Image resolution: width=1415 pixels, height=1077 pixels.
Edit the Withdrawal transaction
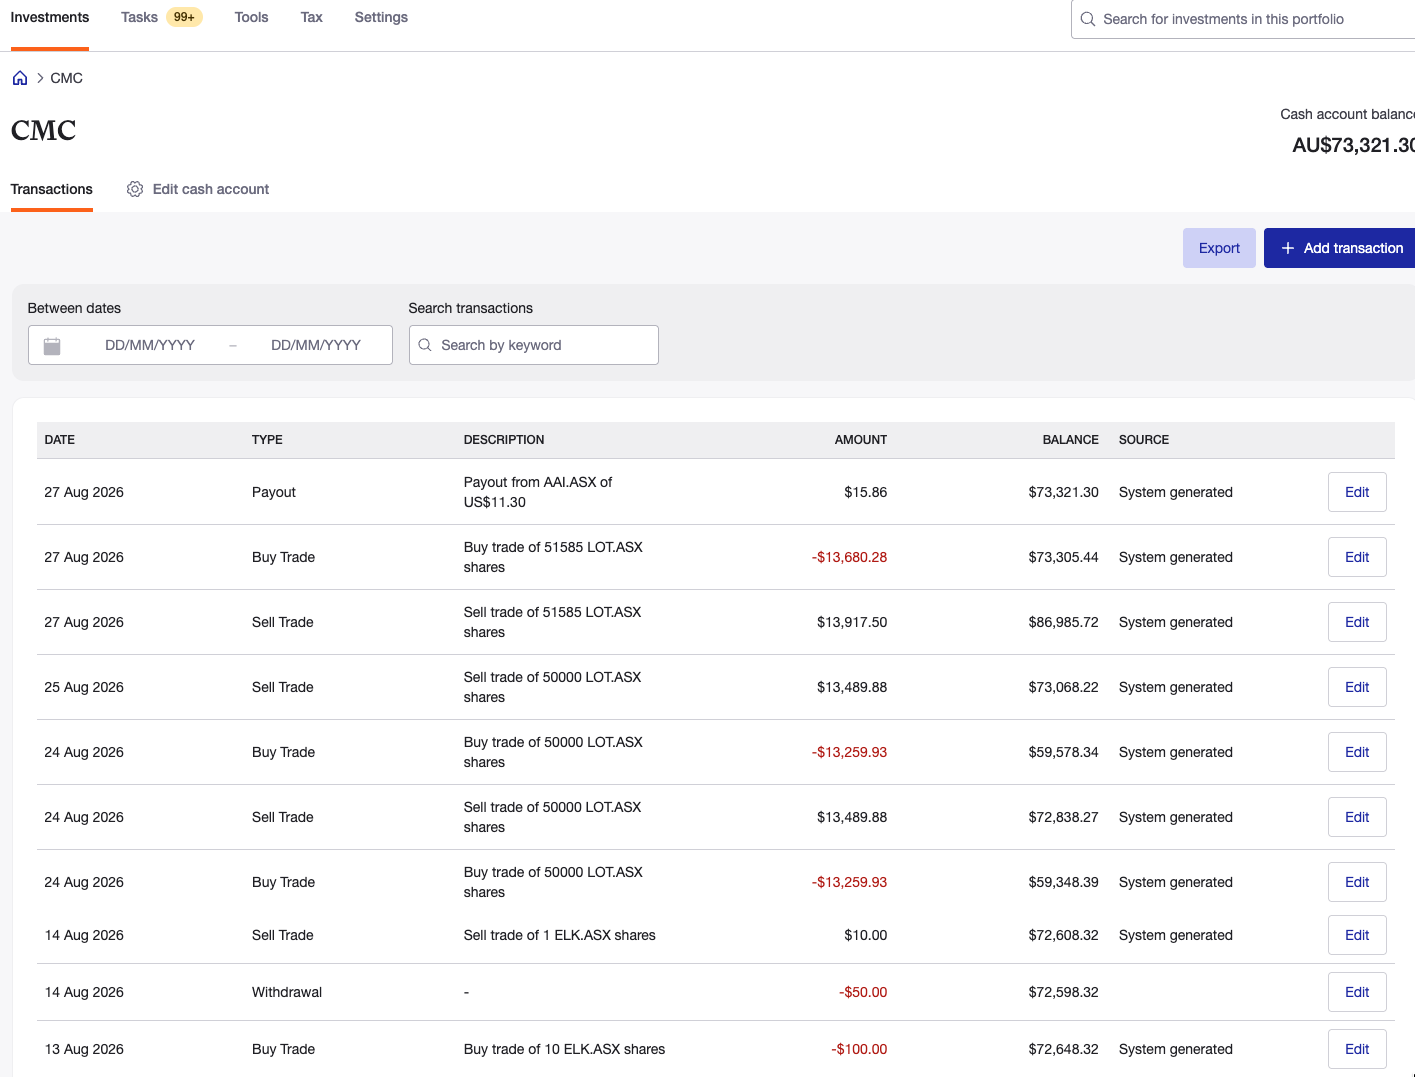coord(1357,992)
